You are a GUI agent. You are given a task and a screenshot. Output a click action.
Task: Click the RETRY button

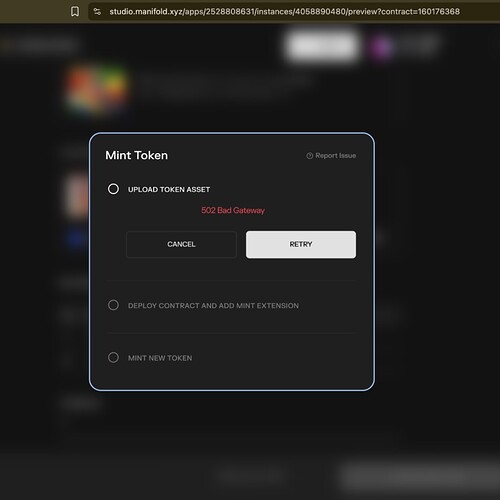point(301,244)
